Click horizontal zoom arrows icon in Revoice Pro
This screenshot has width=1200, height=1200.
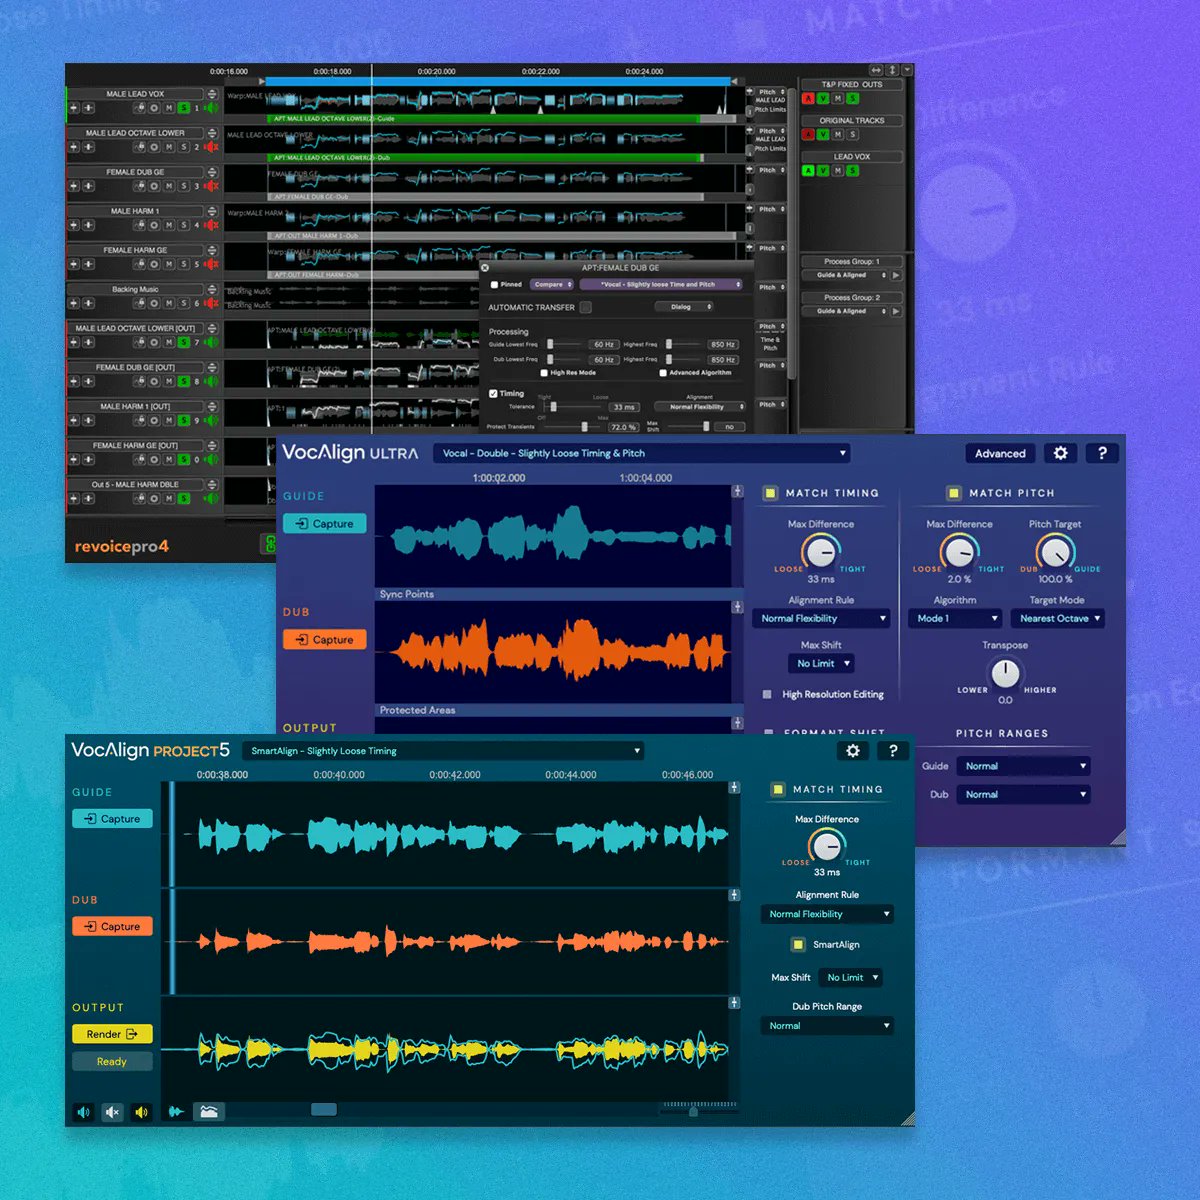pyautogui.click(x=876, y=71)
